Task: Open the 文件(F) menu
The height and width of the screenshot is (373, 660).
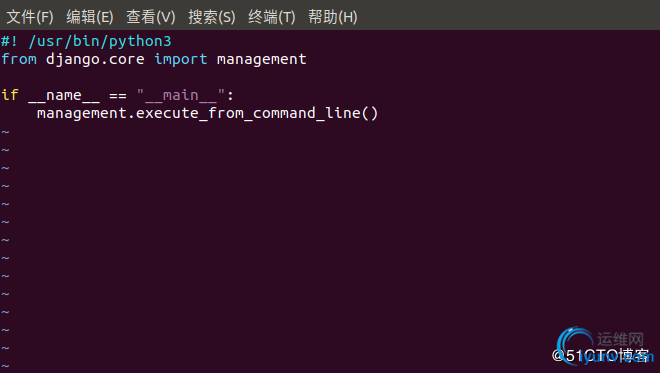Action: coord(30,17)
